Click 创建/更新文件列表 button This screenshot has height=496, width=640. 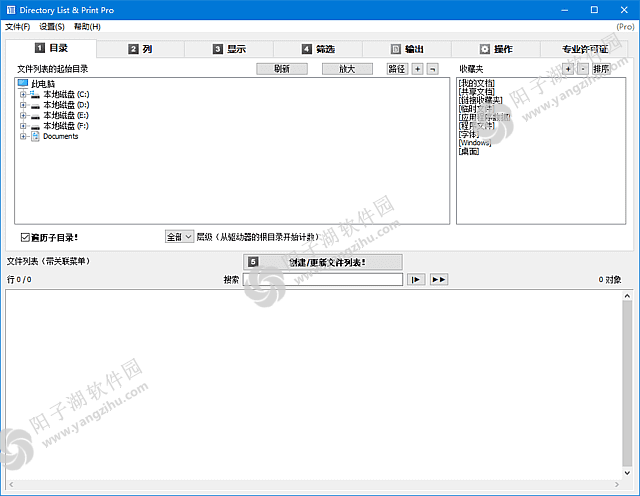pyautogui.click(x=323, y=262)
